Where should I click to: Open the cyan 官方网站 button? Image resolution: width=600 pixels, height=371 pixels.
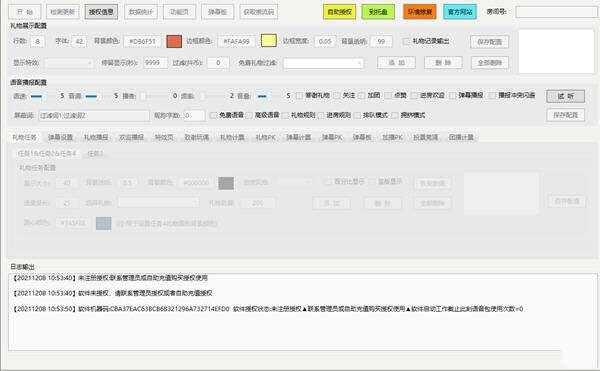point(460,12)
